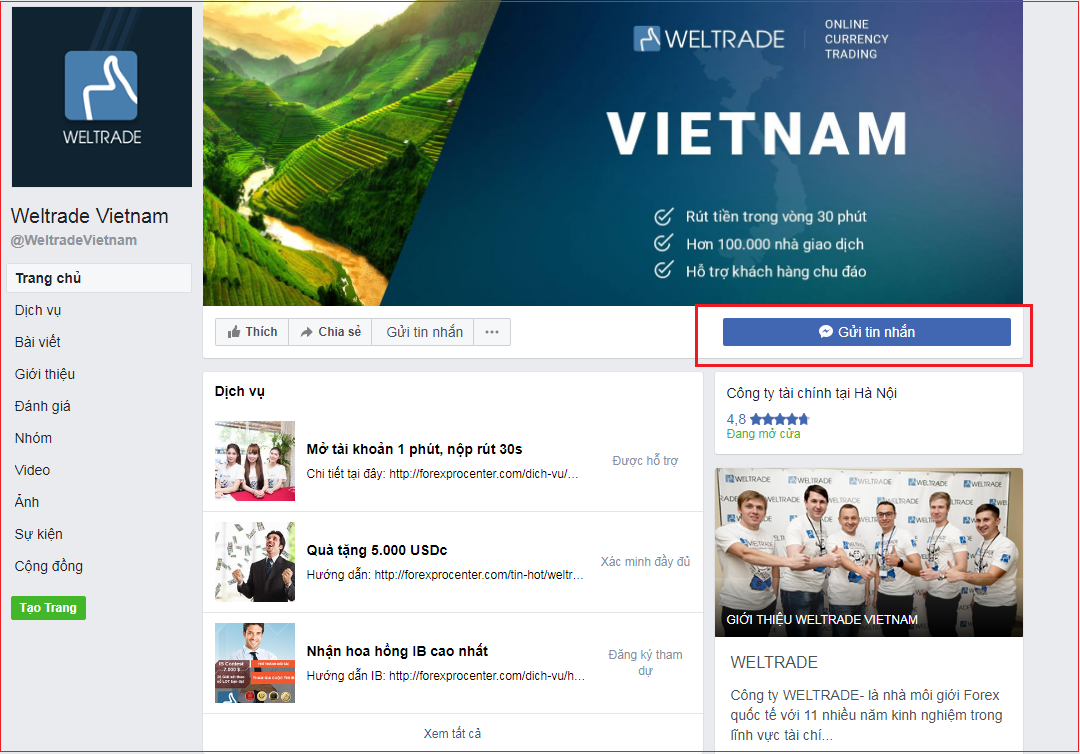This screenshot has height=754, width=1080.
Task: Click Hướng dẫn tin-hot link text
Action: [x=445, y=575]
